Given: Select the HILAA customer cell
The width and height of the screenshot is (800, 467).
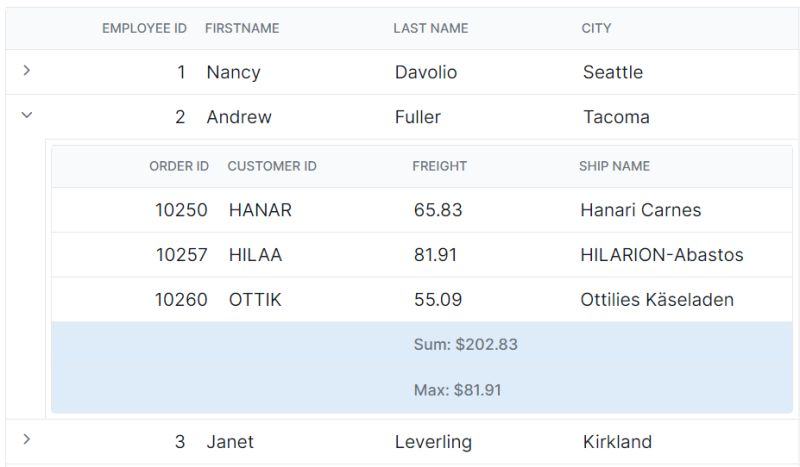Looking at the screenshot, I should 255,255.
